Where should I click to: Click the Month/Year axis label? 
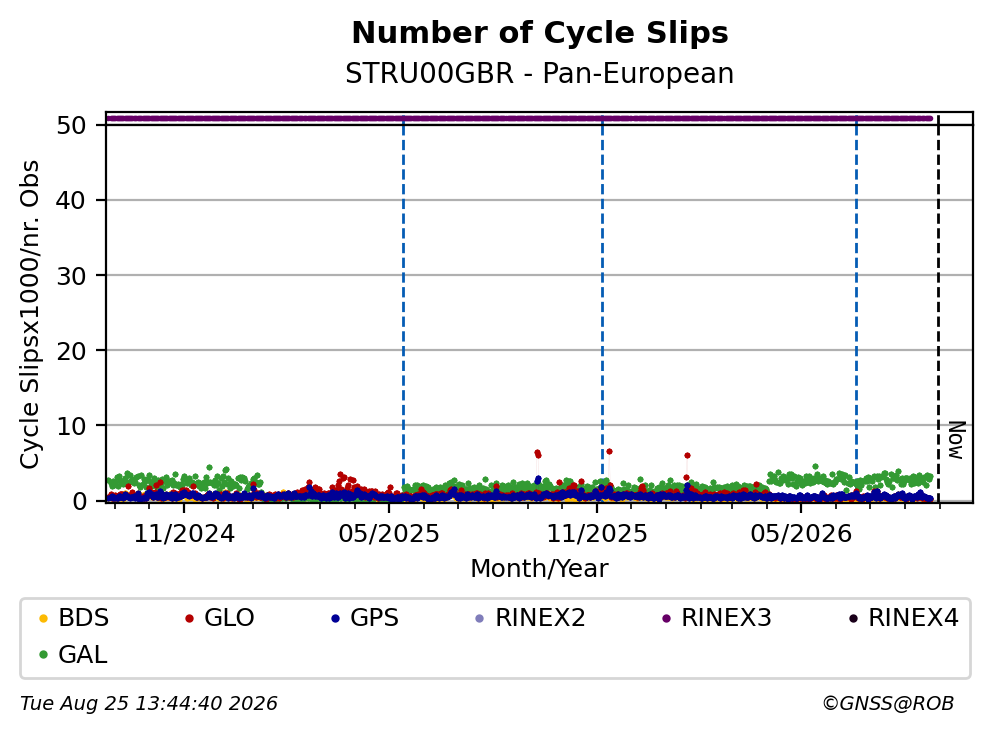coord(539,569)
